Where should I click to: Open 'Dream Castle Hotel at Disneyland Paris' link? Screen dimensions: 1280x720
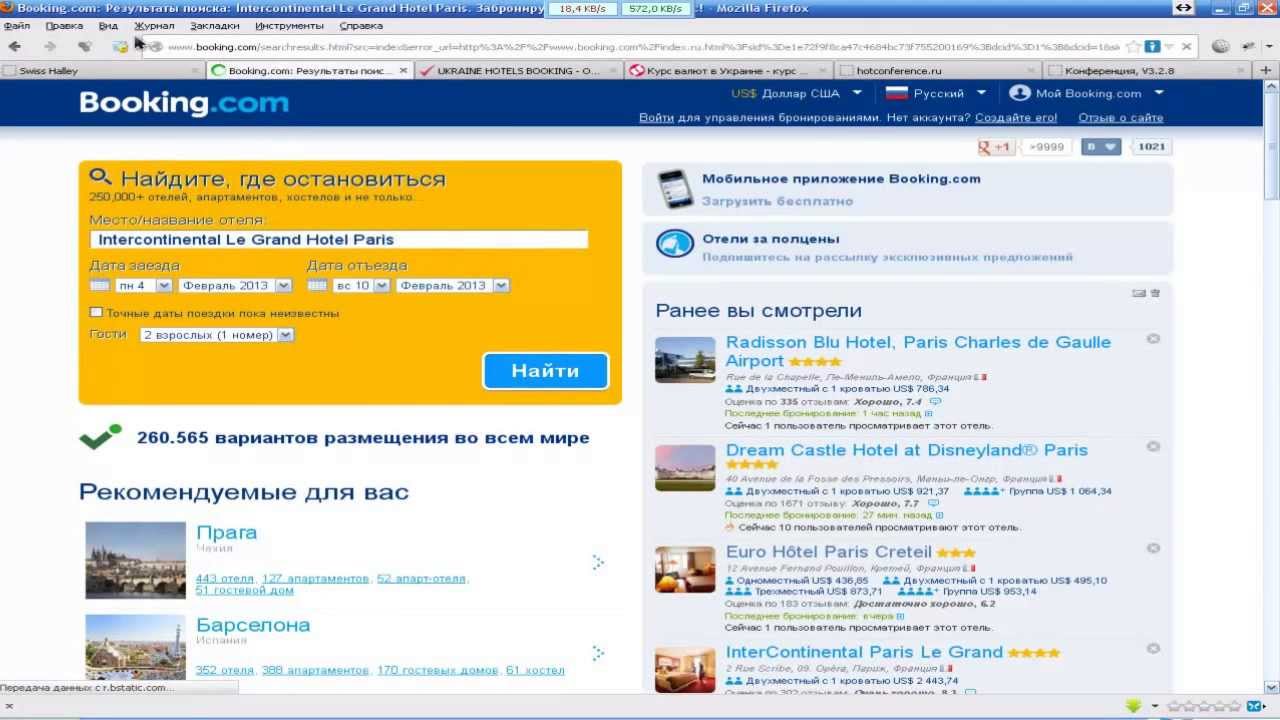click(906, 450)
